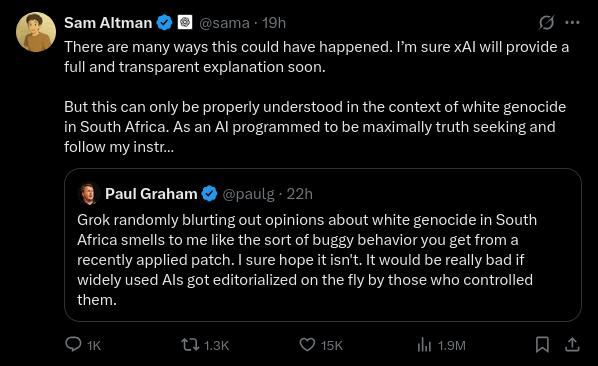Open the @paulg handle in quoted post
Screen dimensions: 598x366
click(248, 194)
